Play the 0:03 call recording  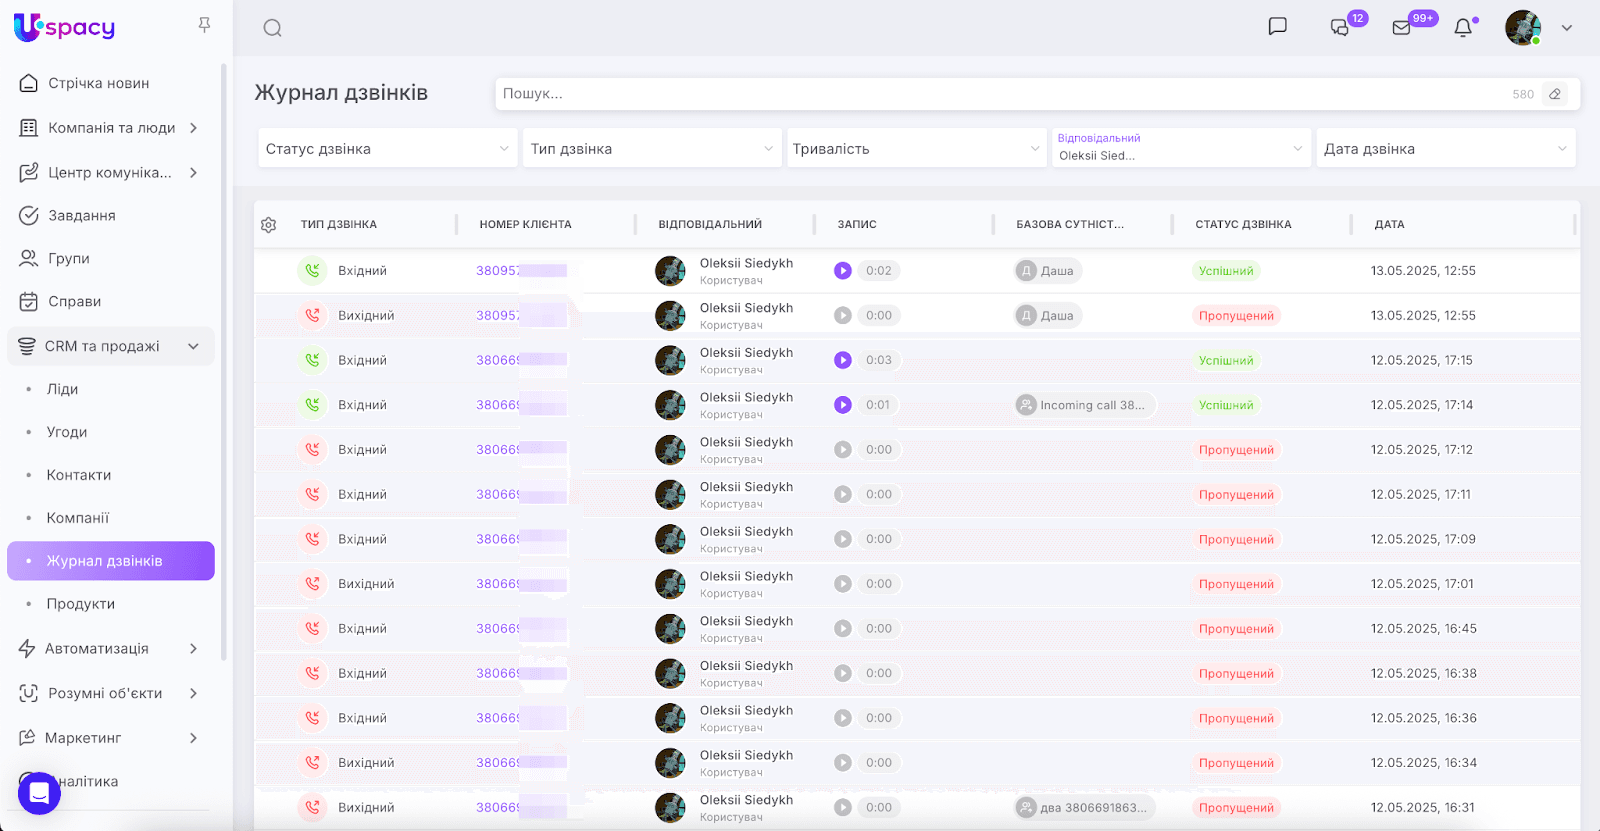(843, 360)
